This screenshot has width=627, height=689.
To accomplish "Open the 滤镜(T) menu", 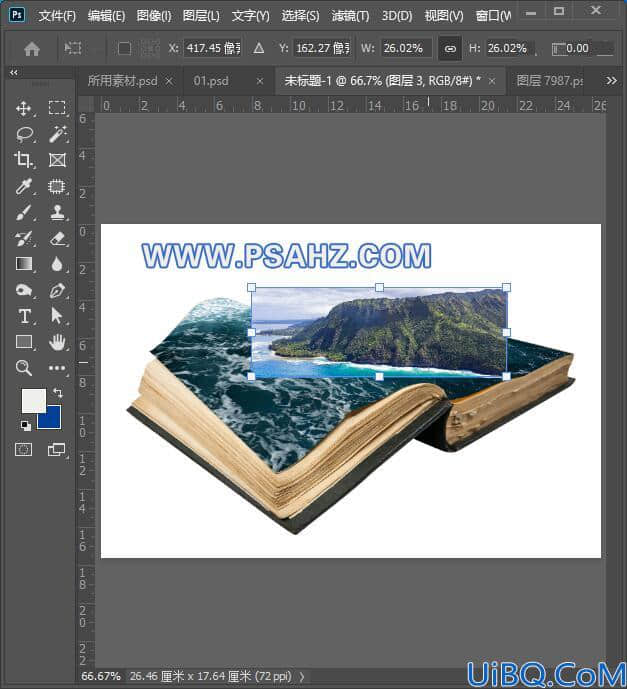I will tap(350, 16).
